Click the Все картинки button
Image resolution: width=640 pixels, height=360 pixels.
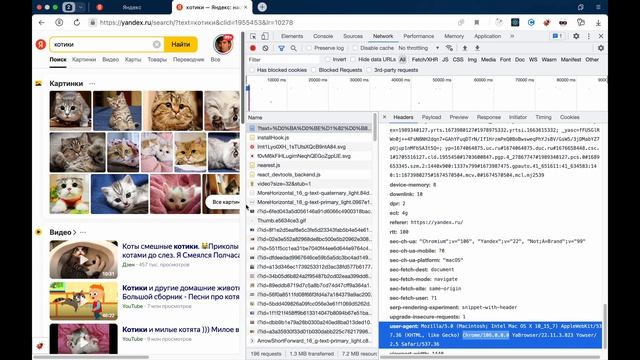(223, 202)
